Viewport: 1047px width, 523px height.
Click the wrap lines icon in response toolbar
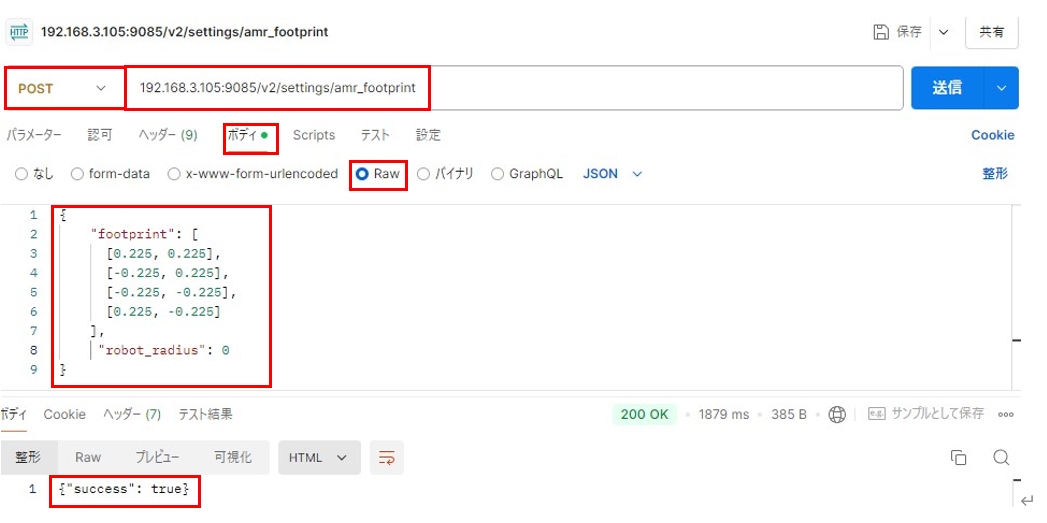click(385, 458)
